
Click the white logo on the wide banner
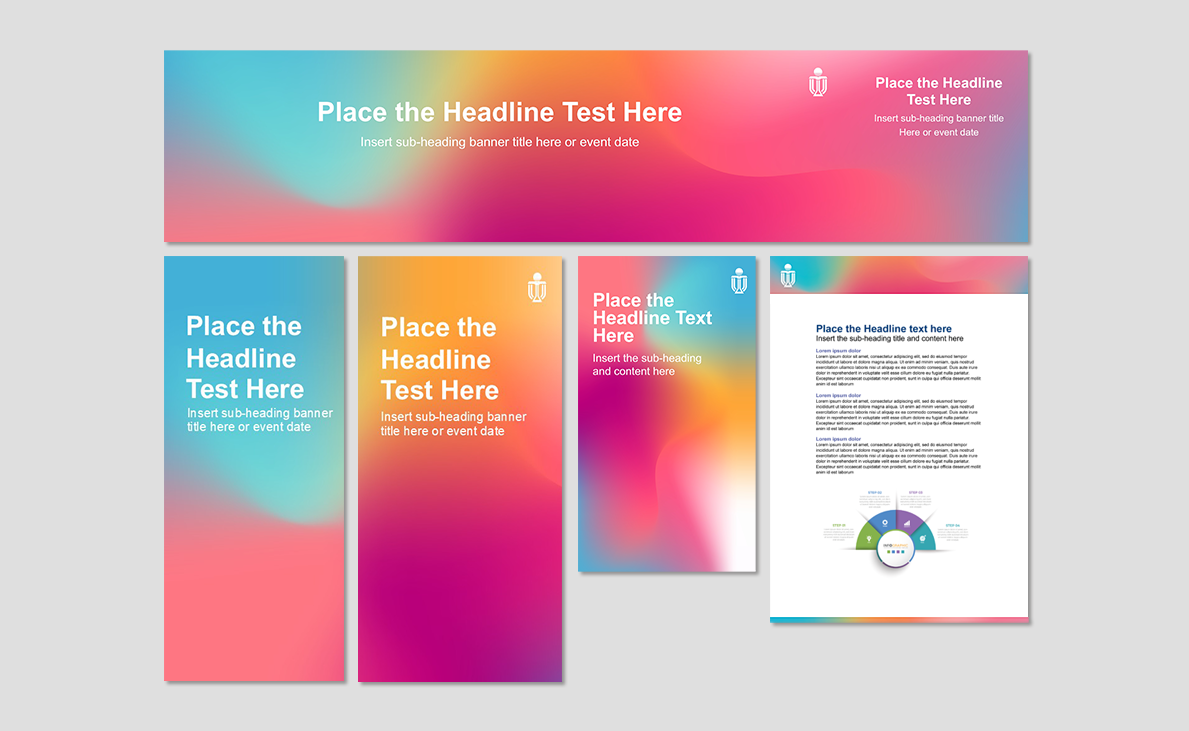click(x=818, y=82)
